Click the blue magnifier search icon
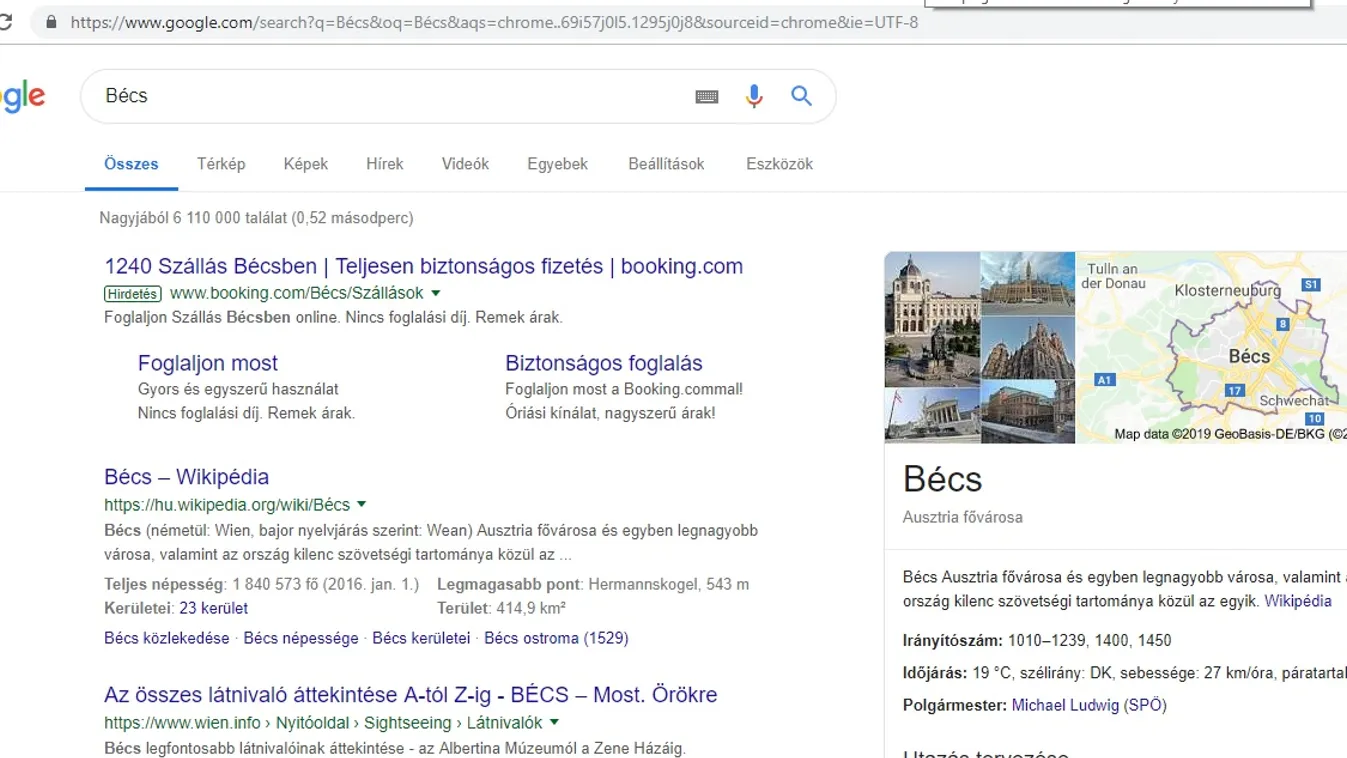This screenshot has width=1347, height=758. click(801, 96)
